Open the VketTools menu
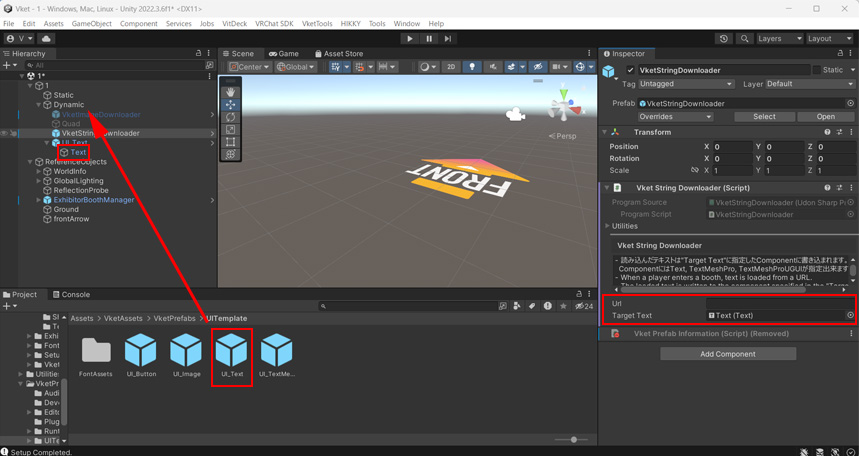Viewport: 859px width, 456px height. click(317, 23)
